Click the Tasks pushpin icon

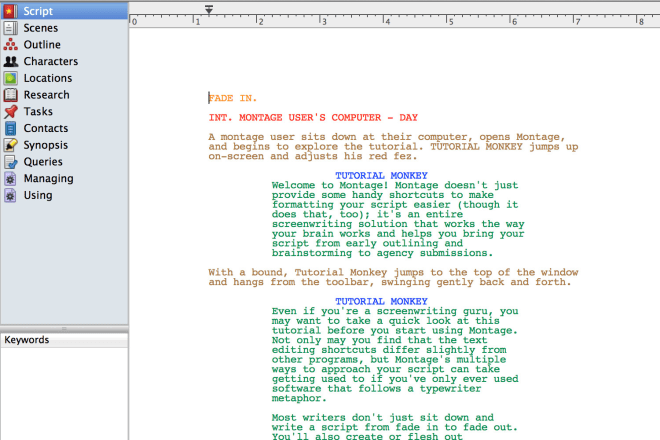[11, 112]
